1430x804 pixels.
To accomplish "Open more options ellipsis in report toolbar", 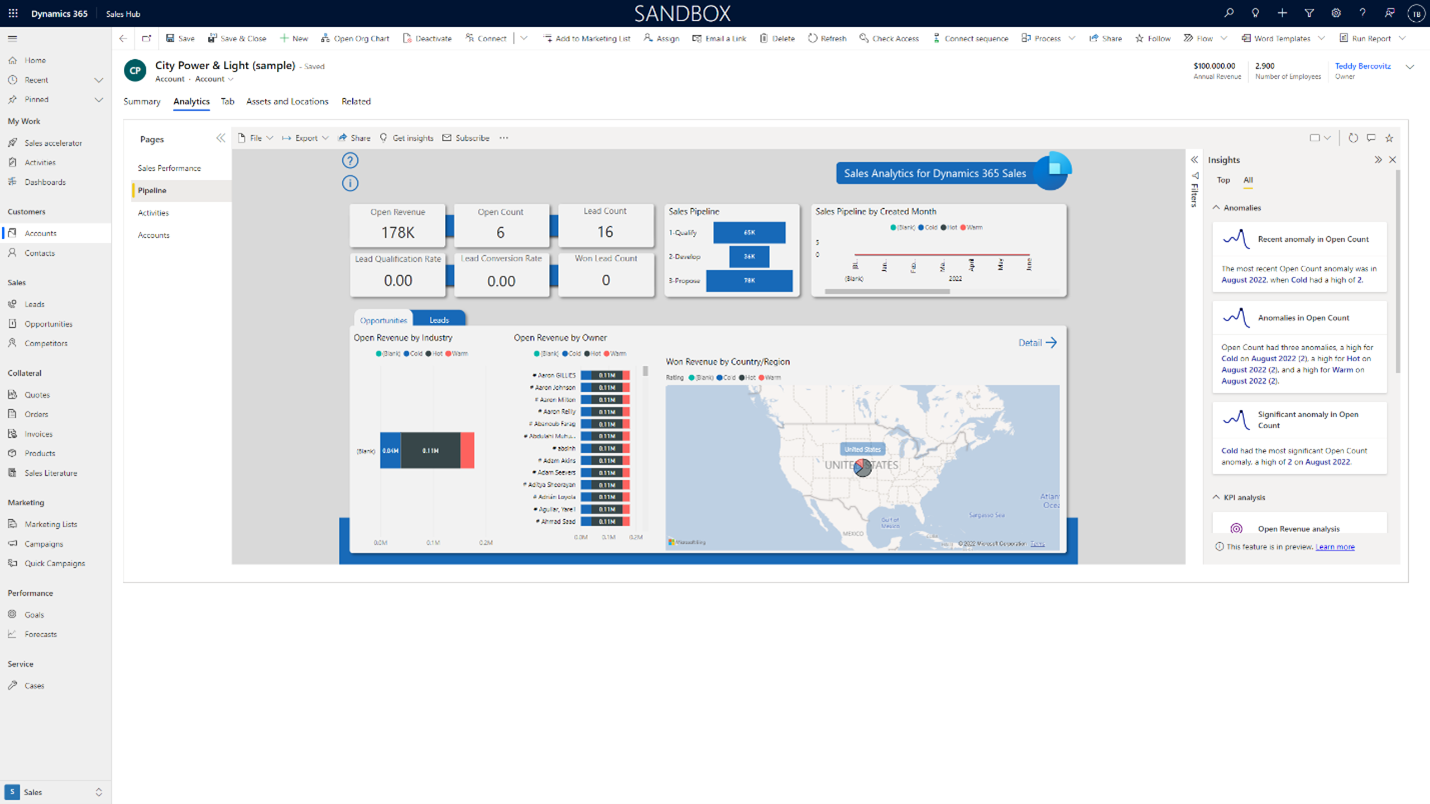I will click(504, 138).
